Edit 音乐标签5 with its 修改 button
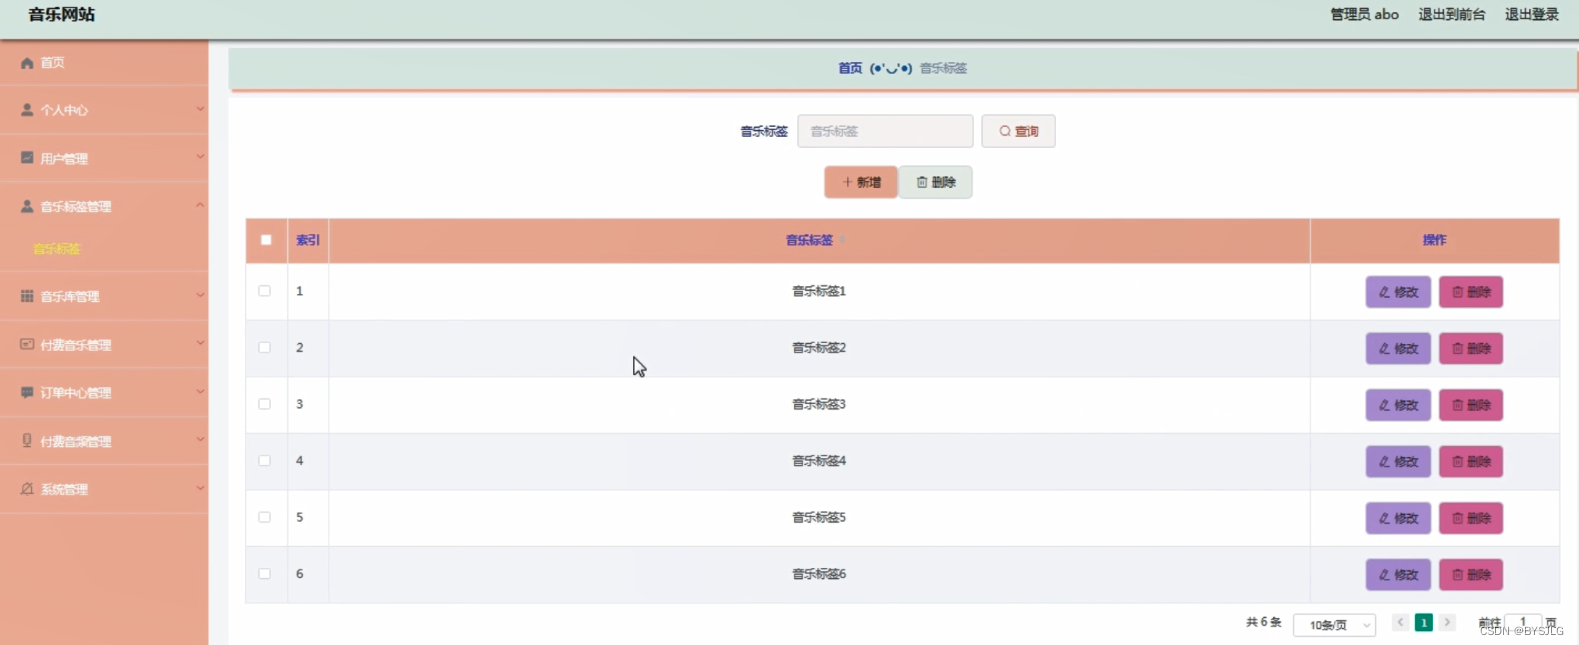Viewport: 1579px width, 645px height. (1398, 518)
